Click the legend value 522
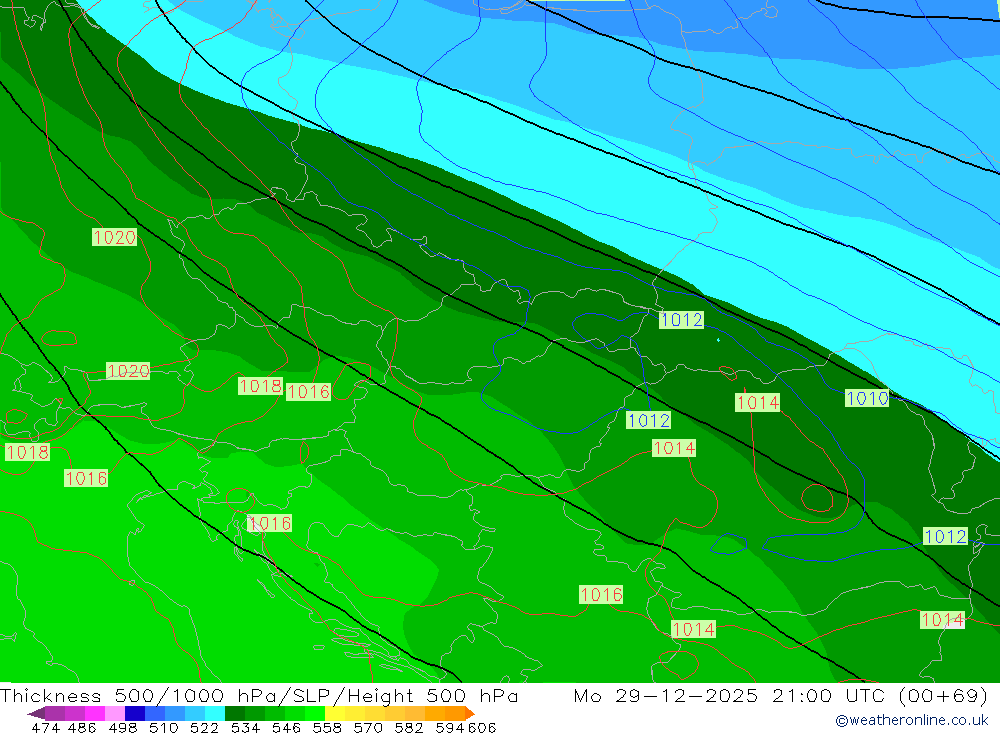1000x733 pixels. click(204, 727)
